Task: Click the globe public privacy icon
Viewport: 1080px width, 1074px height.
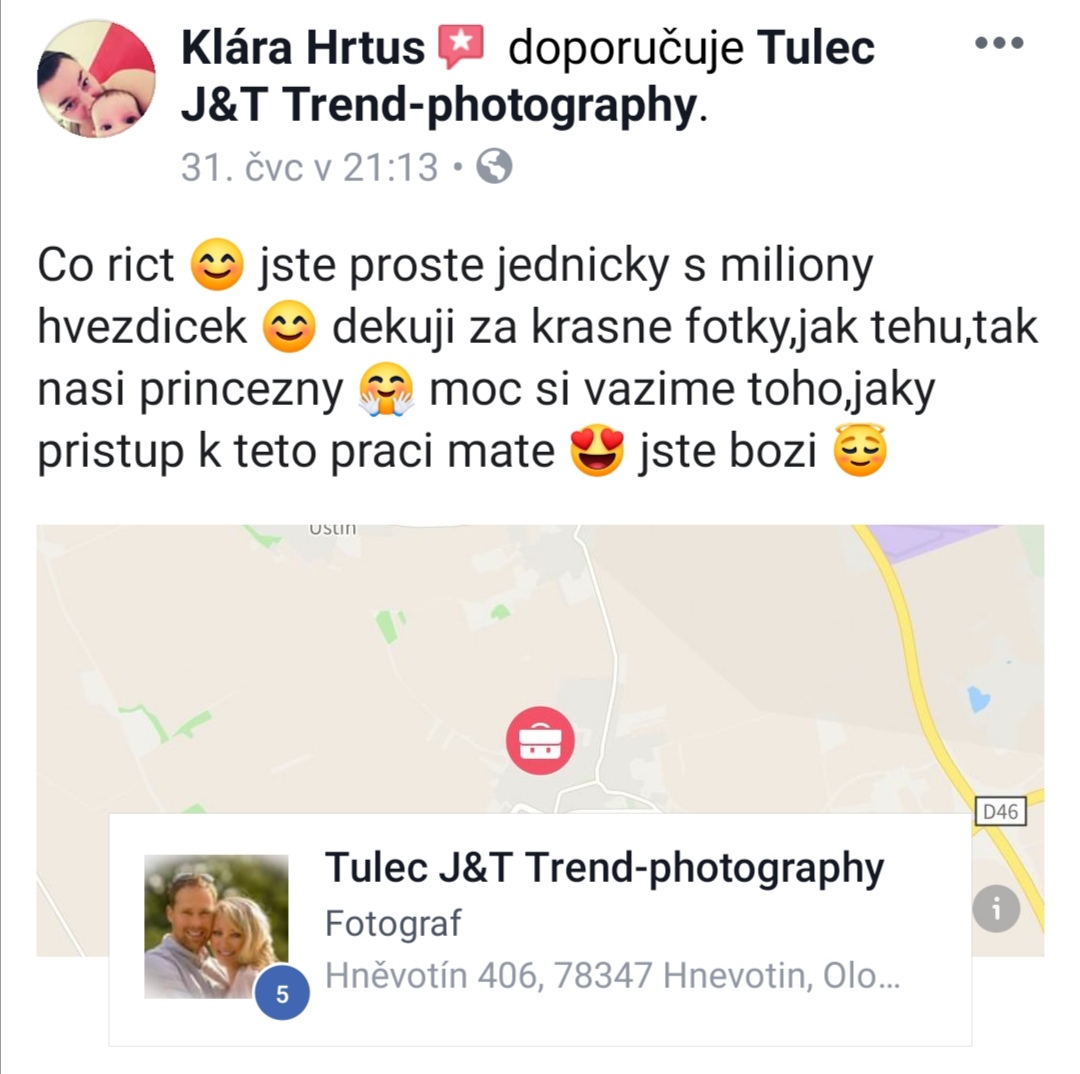Action: (495, 167)
